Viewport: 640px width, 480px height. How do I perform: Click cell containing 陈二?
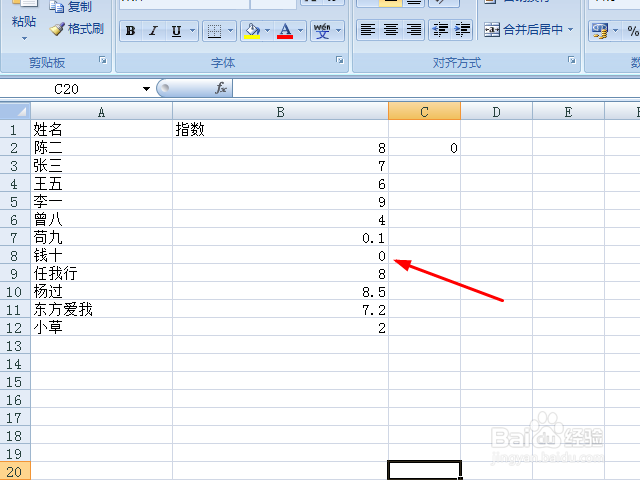click(x=102, y=147)
